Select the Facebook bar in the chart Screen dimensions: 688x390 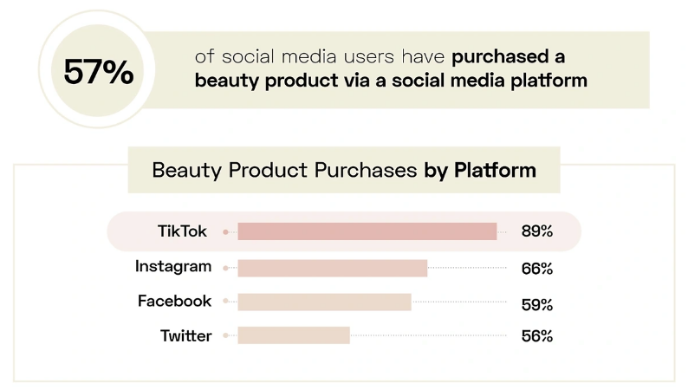click(x=325, y=302)
